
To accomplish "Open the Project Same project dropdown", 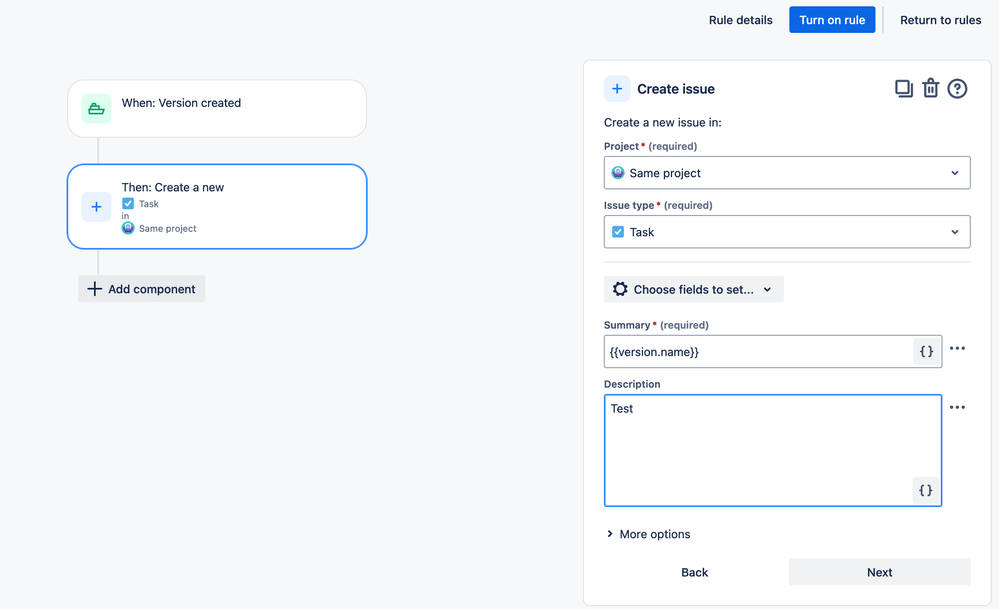I will coord(787,173).
